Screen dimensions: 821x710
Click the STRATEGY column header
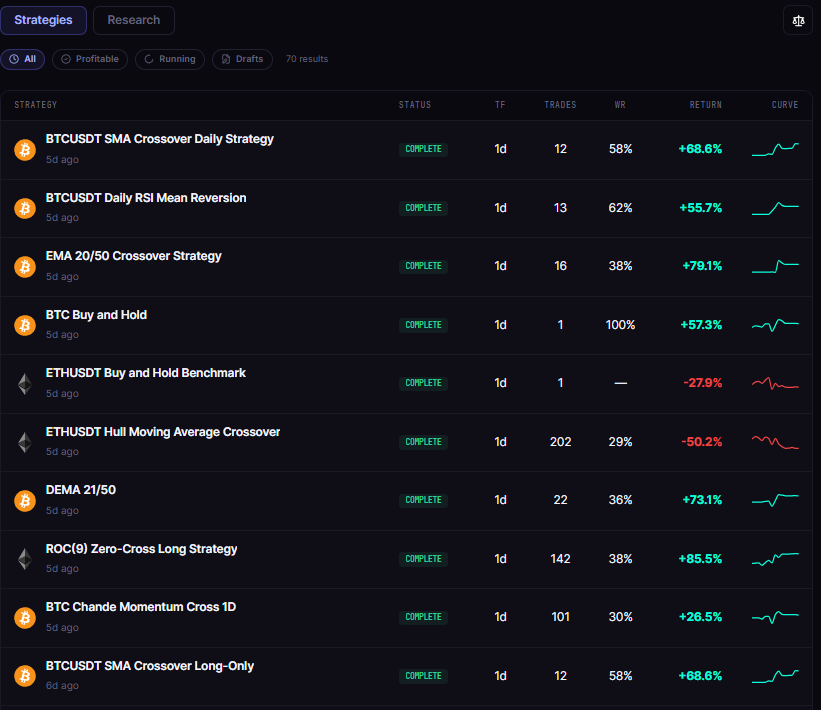pyautogui.click(x=36, y=105)
